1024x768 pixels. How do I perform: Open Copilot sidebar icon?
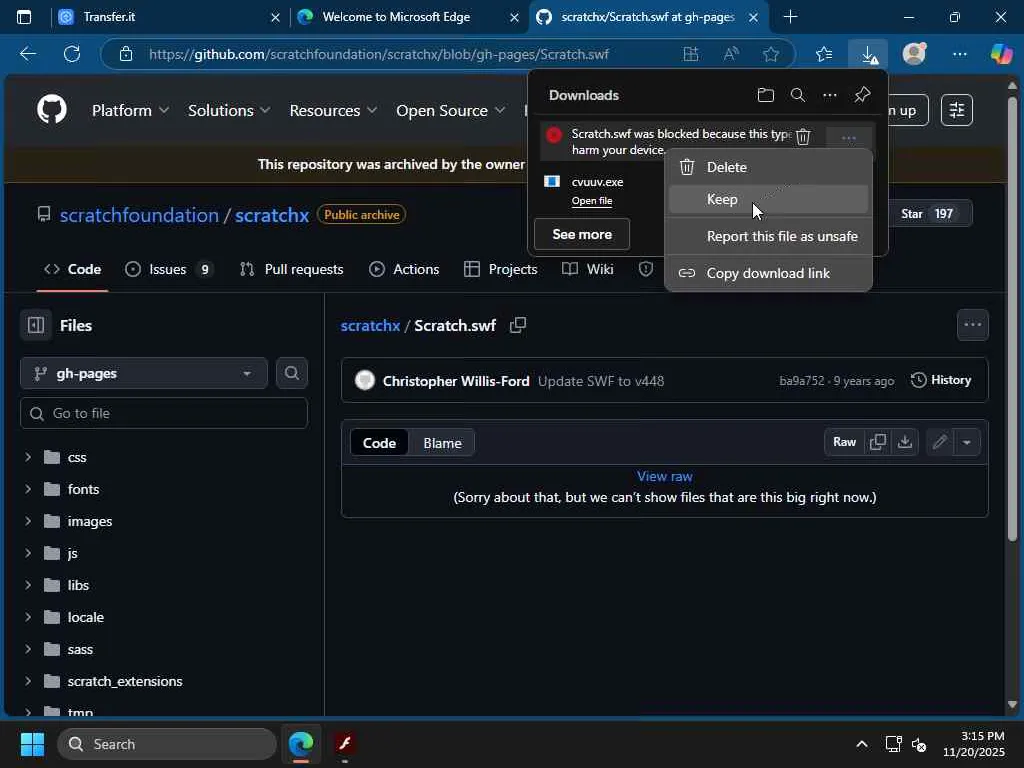(1001, 54)
